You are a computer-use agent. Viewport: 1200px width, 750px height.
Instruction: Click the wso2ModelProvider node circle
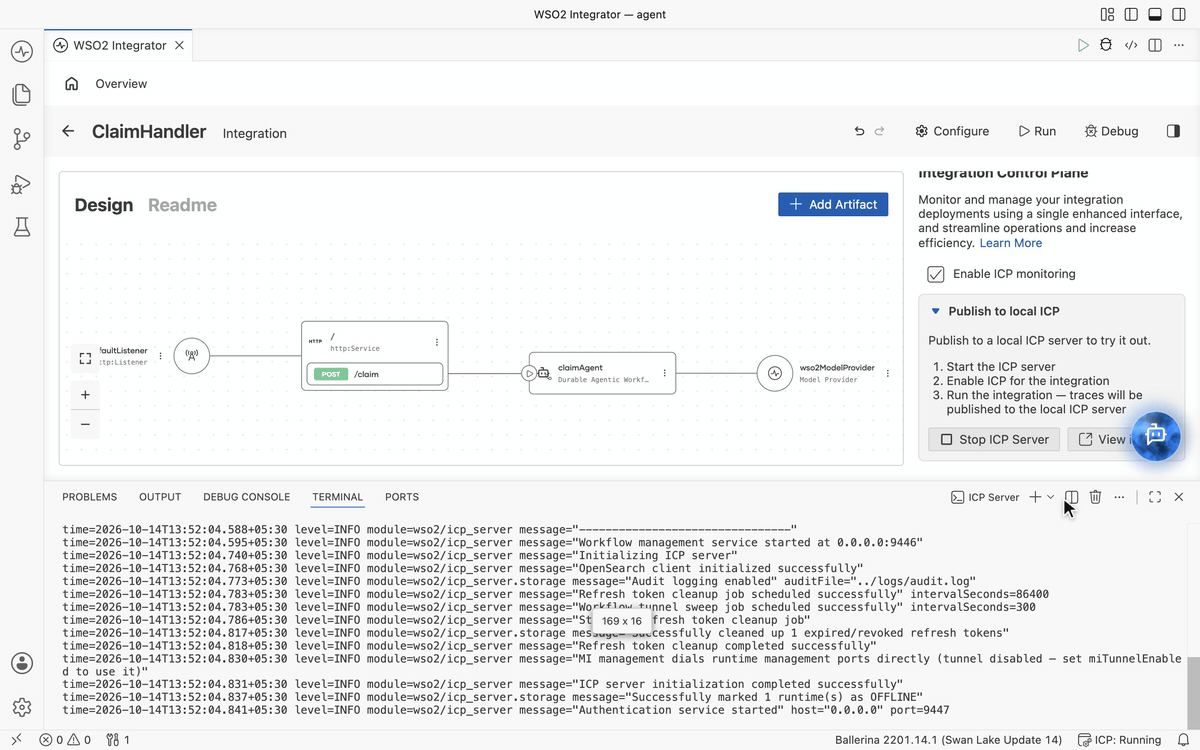pyautogui.click(x=774, y=373)
